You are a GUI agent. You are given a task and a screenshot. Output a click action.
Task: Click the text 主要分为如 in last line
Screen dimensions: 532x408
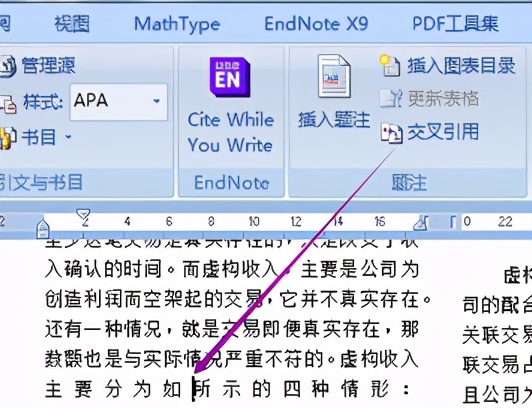113,389
